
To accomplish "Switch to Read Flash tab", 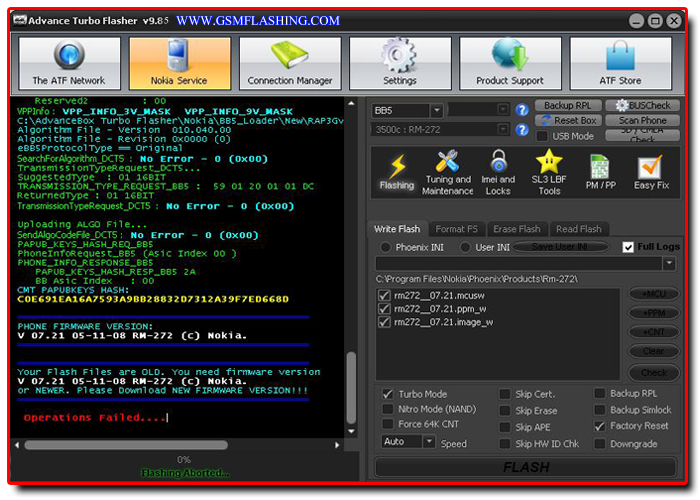I will pyautogui.click(x=579, y=229).
